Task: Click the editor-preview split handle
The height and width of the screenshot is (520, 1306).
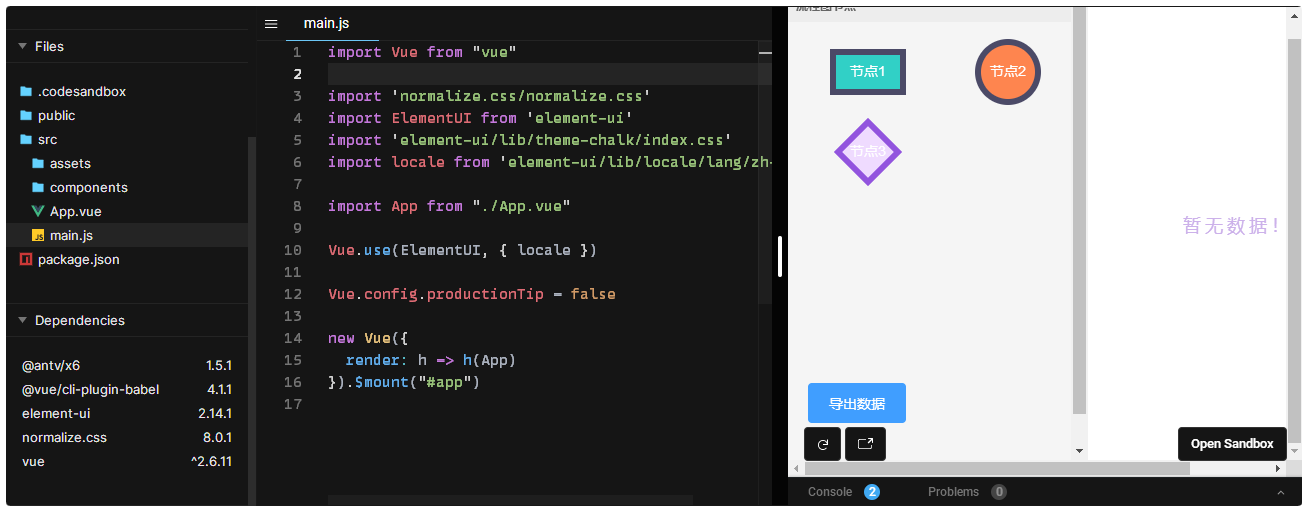Action: 780,257
